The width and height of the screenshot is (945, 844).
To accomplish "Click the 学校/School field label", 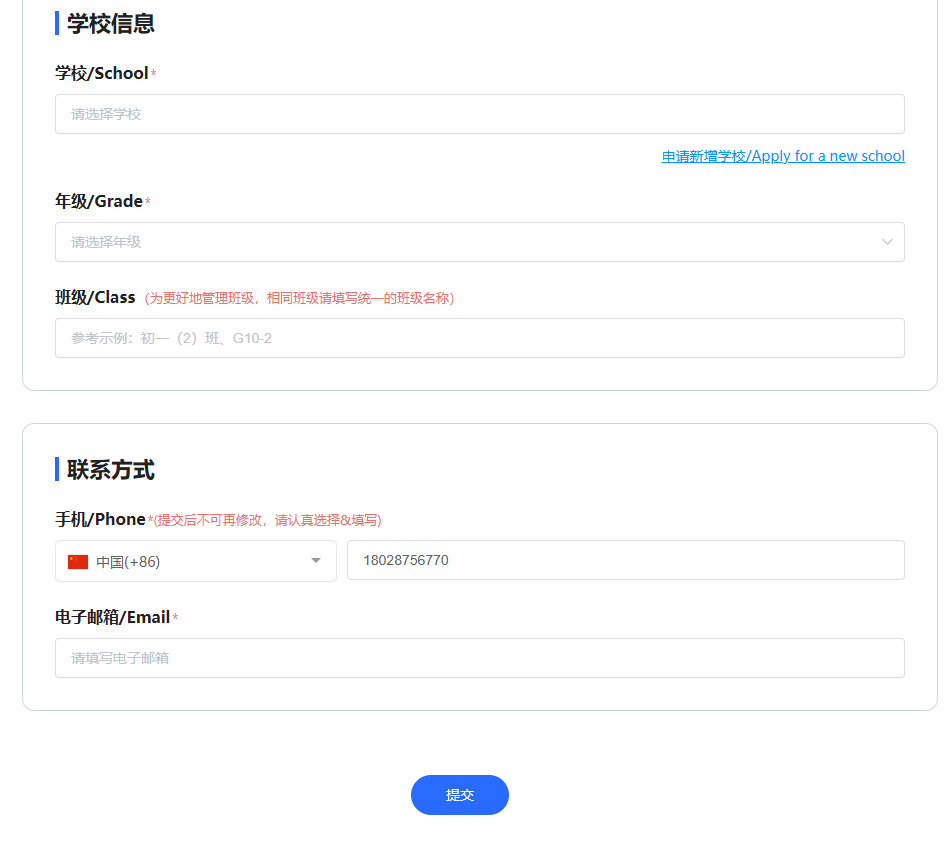I will (x=101, y=73).
